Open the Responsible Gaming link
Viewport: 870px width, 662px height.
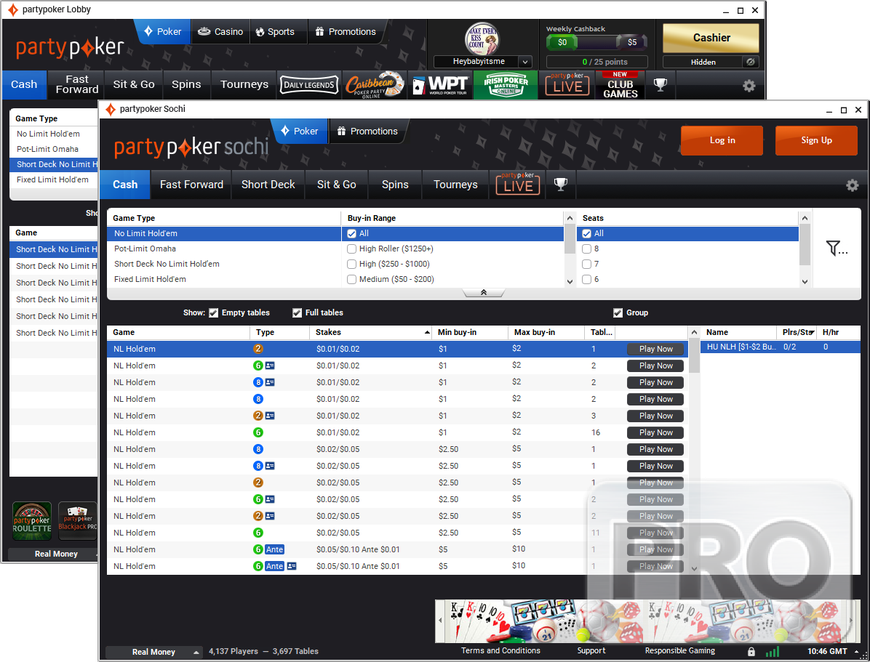coord(680,651)
